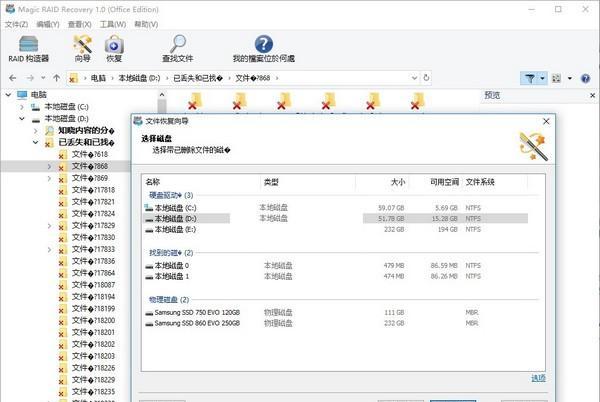Select 本地磁盘 (C:) in wizard list
This screenshot has width=600, height=402.
click(175, 208)
